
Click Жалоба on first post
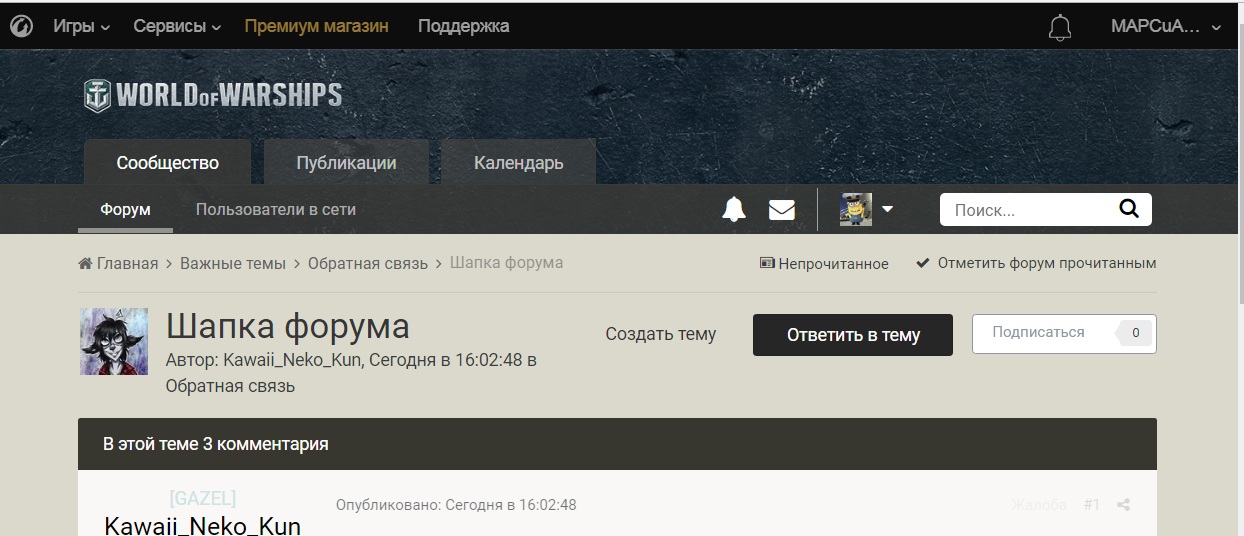click(x=1039, y=505)
